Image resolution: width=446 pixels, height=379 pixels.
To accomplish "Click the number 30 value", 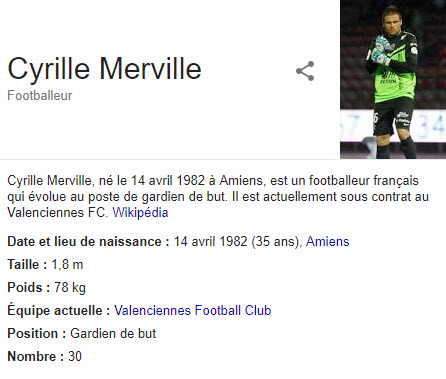I will coord(75,356).
